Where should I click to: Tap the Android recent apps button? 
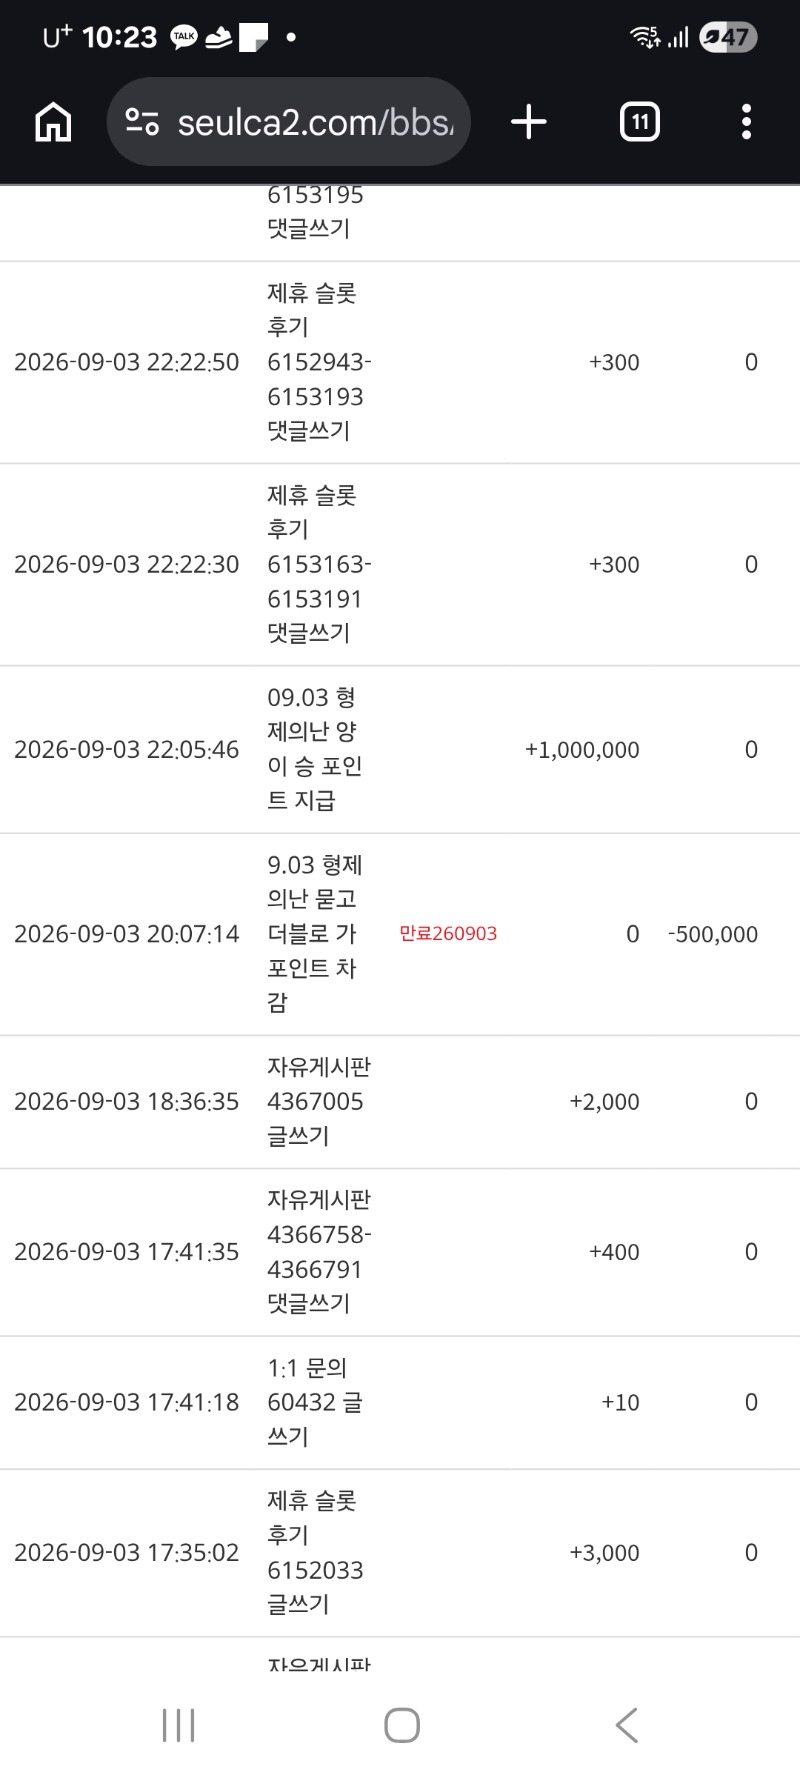tap(179, 1725)
